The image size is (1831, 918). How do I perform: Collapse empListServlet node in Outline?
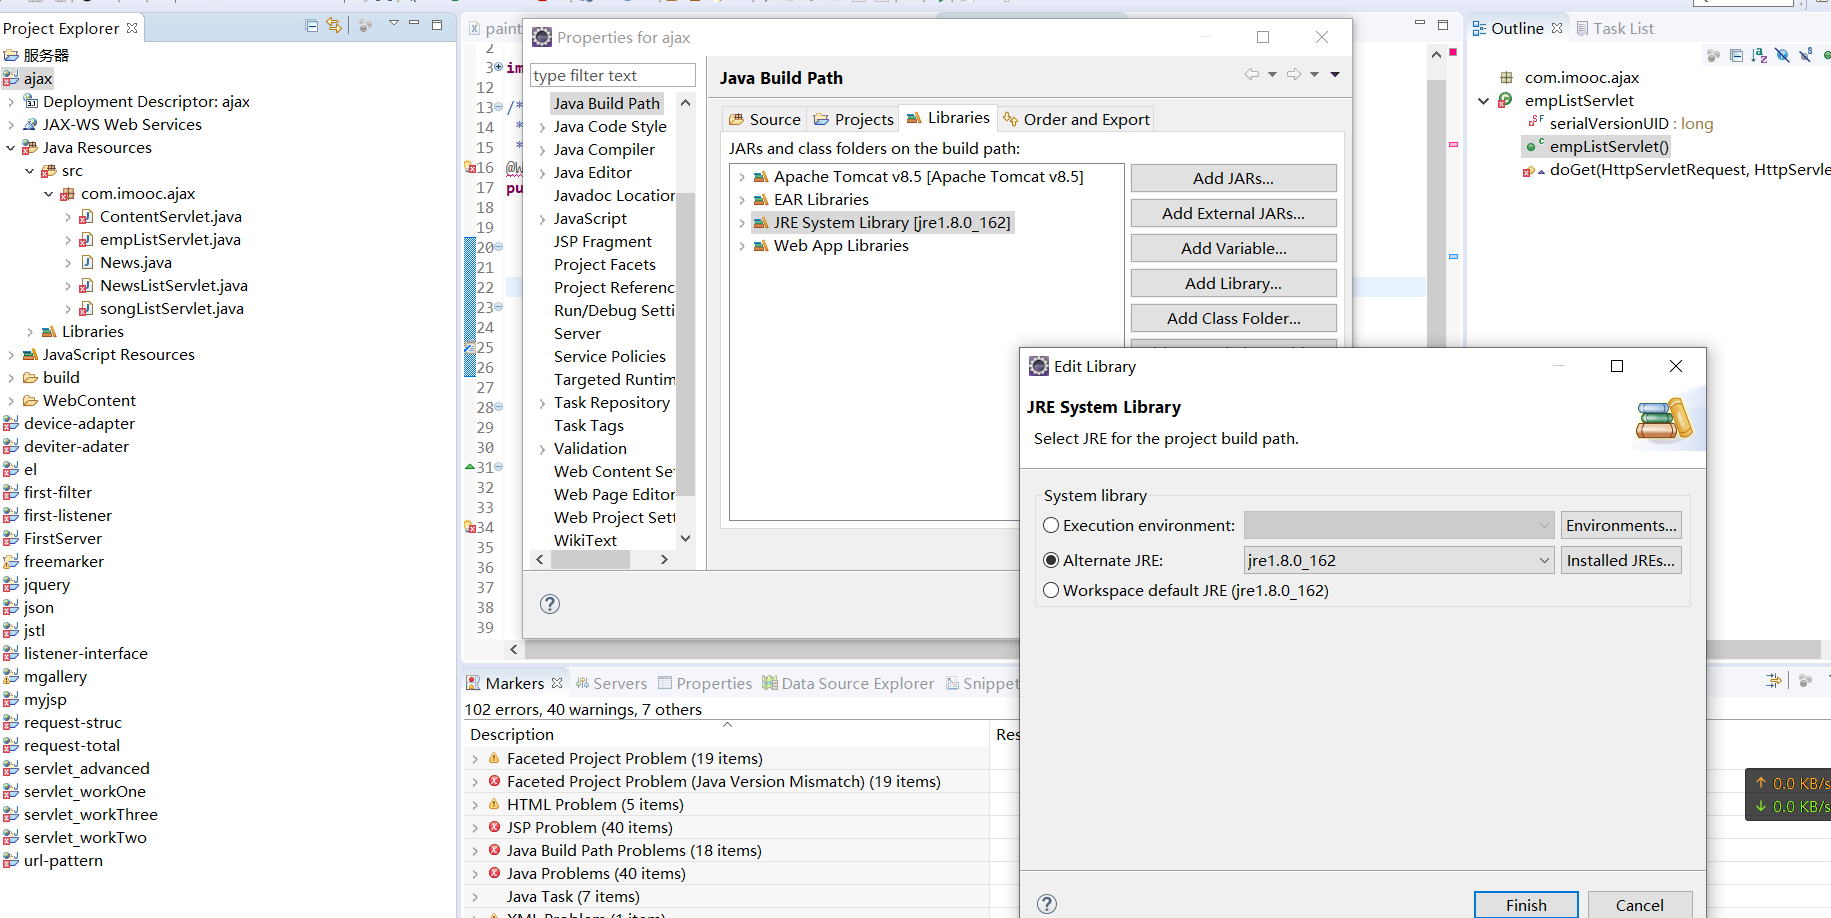[1484, 101]
